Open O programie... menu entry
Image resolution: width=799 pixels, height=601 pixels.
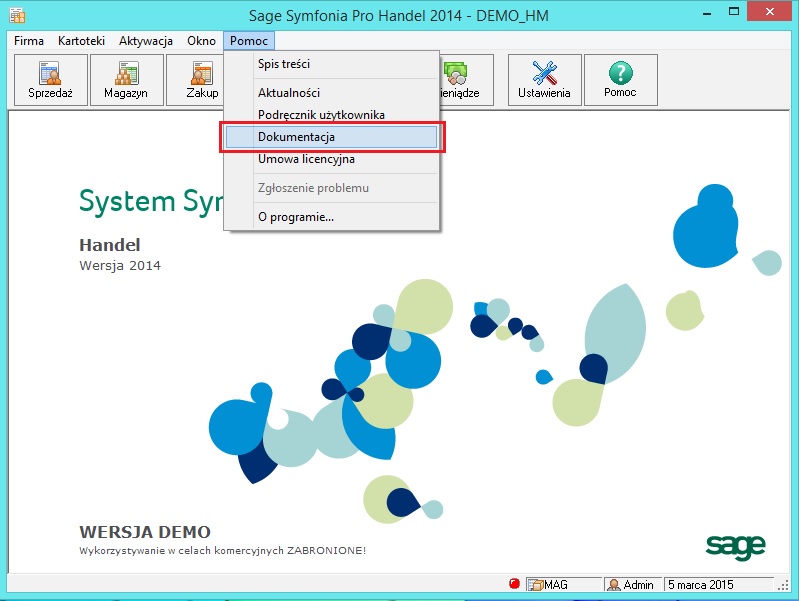tap(331, 217)
